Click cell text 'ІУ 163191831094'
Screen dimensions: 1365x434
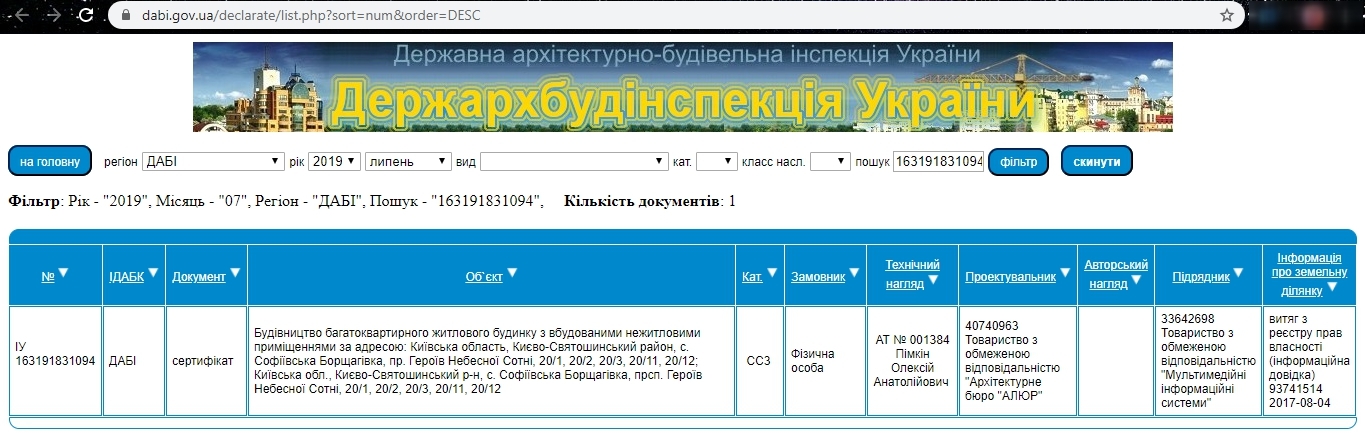pyautogui.click(x=55, y=354)
